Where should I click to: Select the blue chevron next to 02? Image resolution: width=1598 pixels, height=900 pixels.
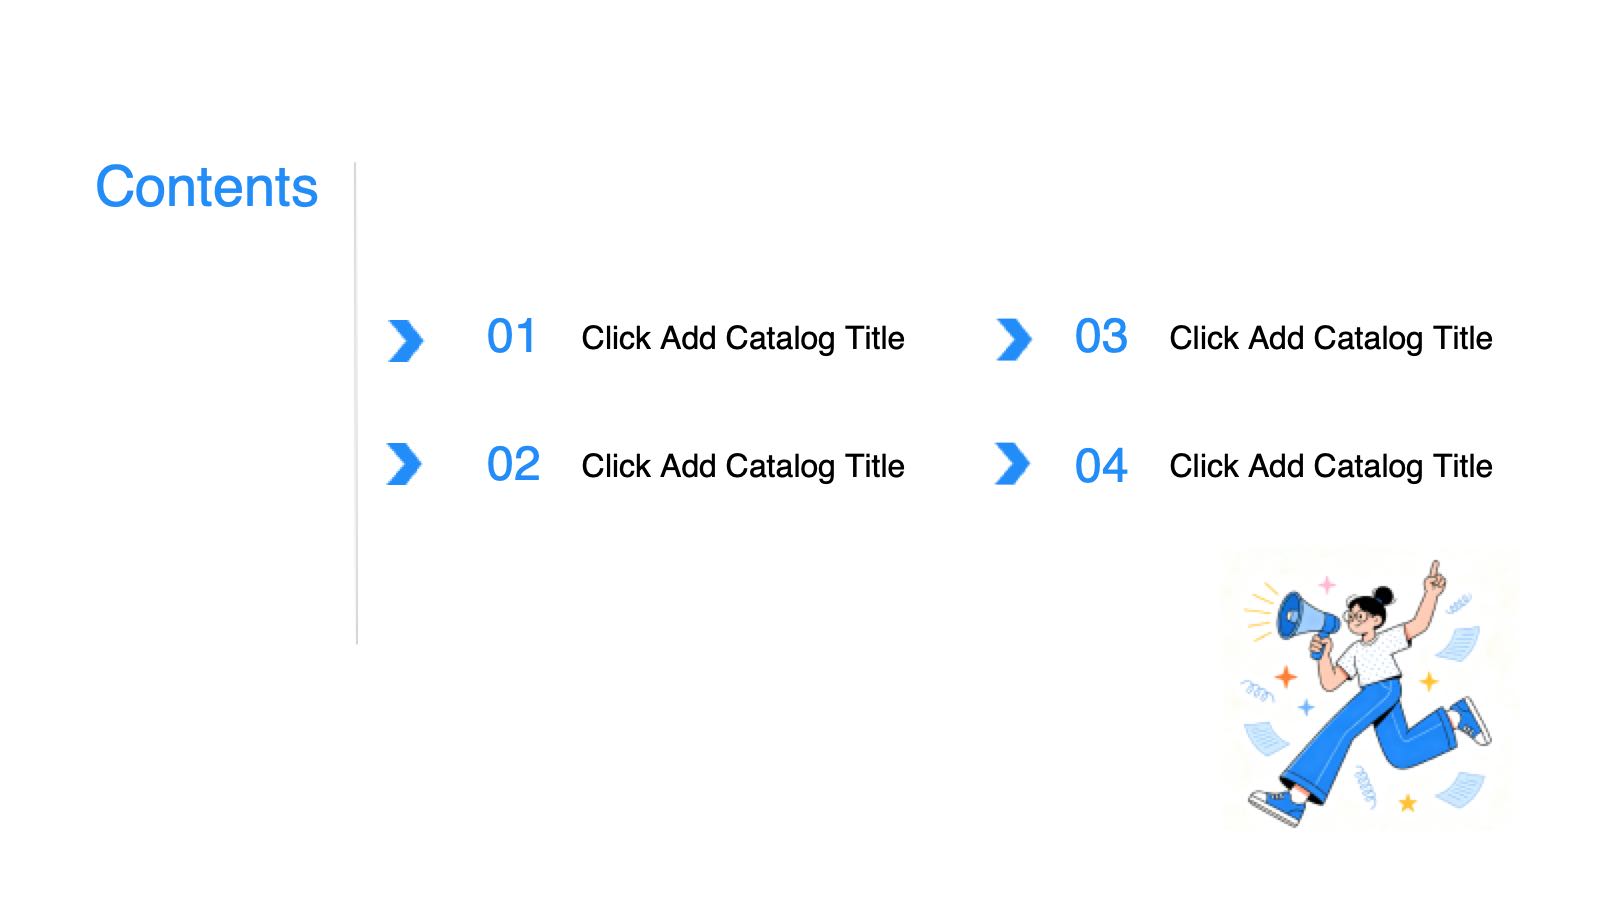[404, 464]
